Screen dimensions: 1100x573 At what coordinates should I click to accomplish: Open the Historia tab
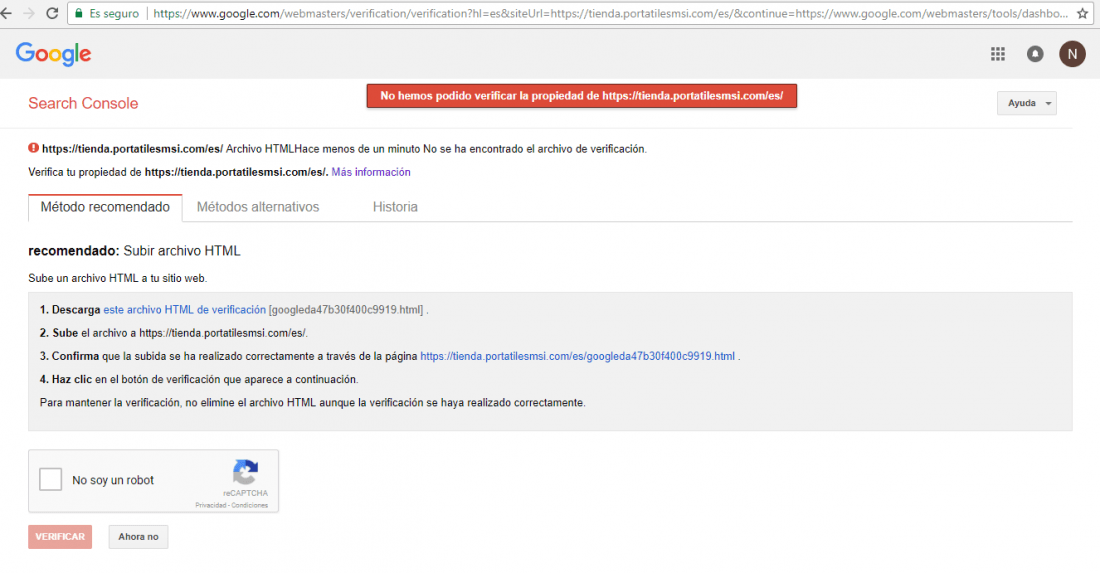point(395,207)
